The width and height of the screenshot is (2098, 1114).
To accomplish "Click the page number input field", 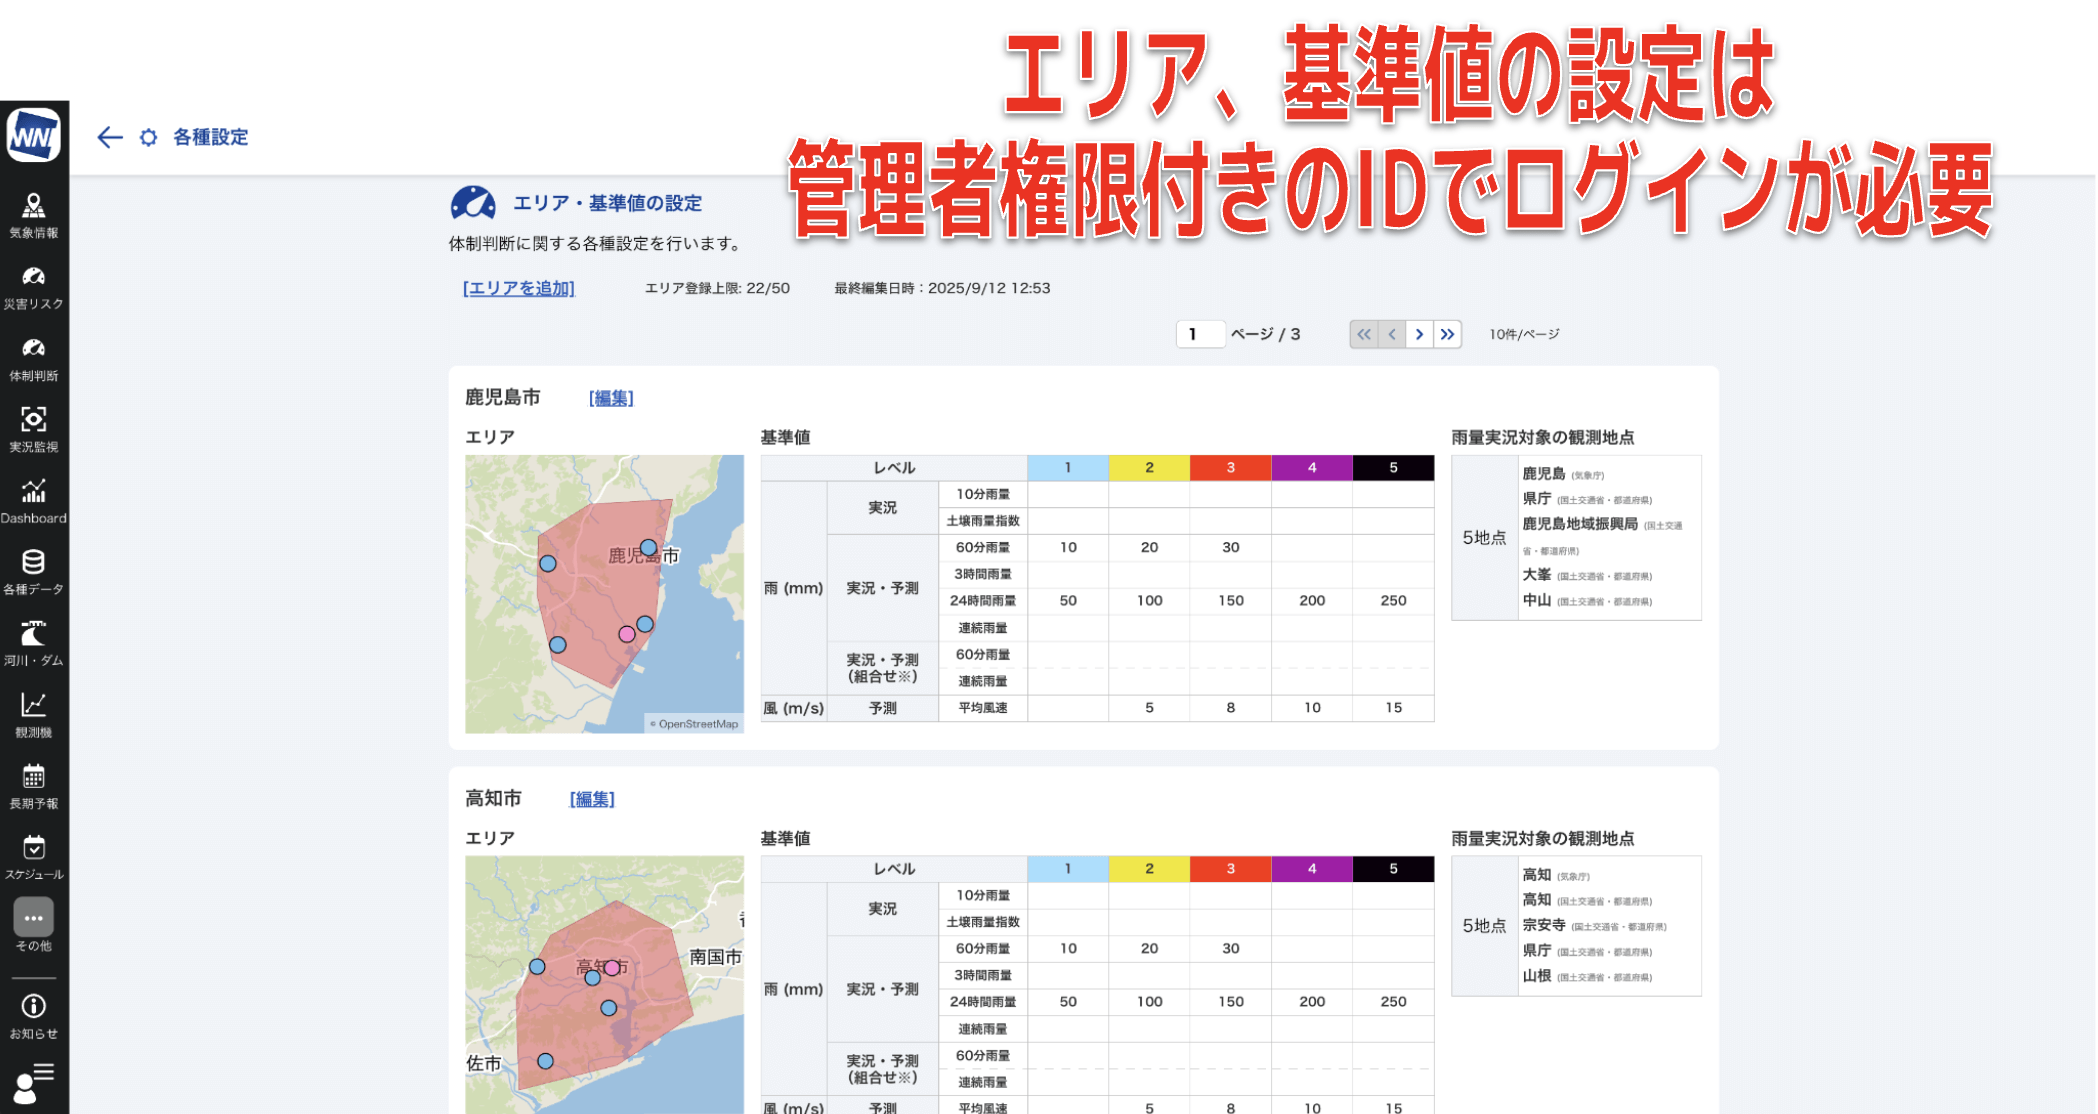I will [x=1200, y=334].
